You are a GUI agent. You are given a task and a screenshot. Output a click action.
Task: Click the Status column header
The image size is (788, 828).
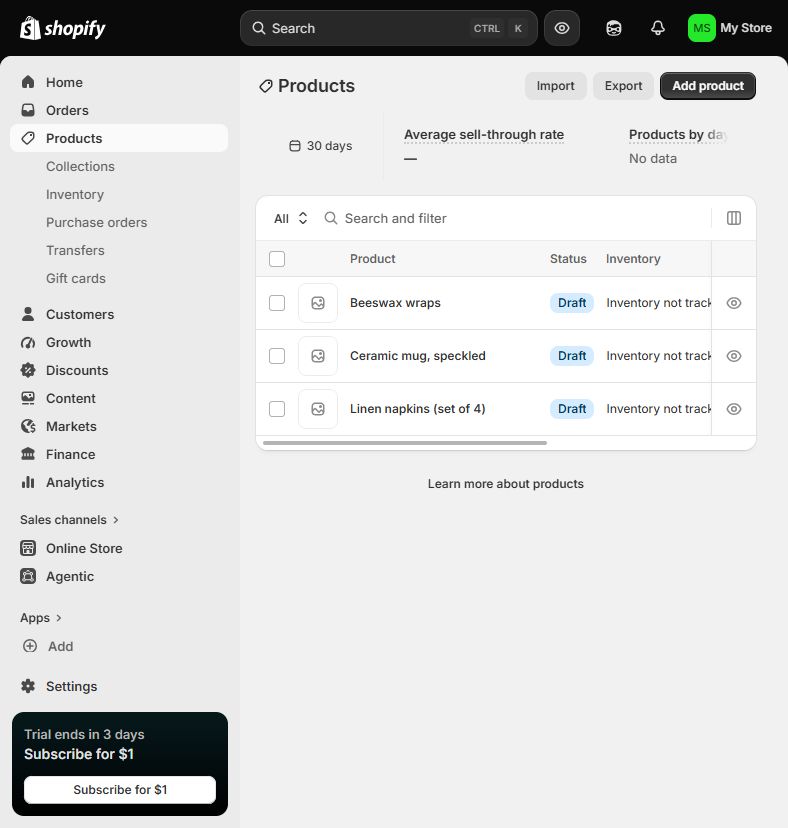[568, 259]
